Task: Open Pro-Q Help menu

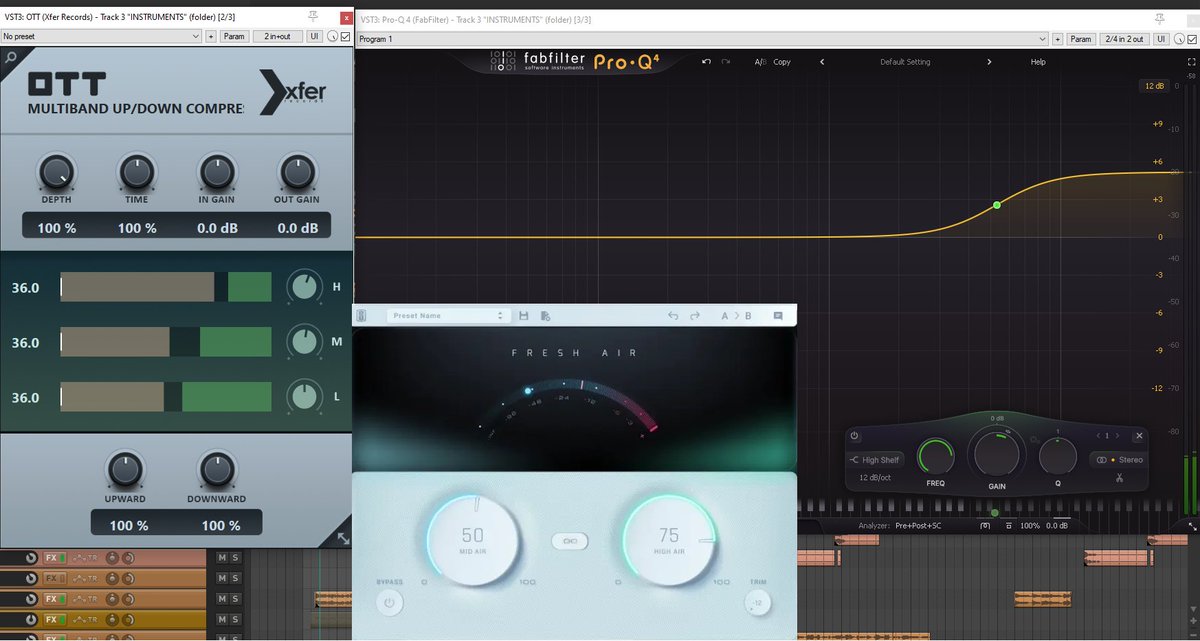Action: [1038, 62]
